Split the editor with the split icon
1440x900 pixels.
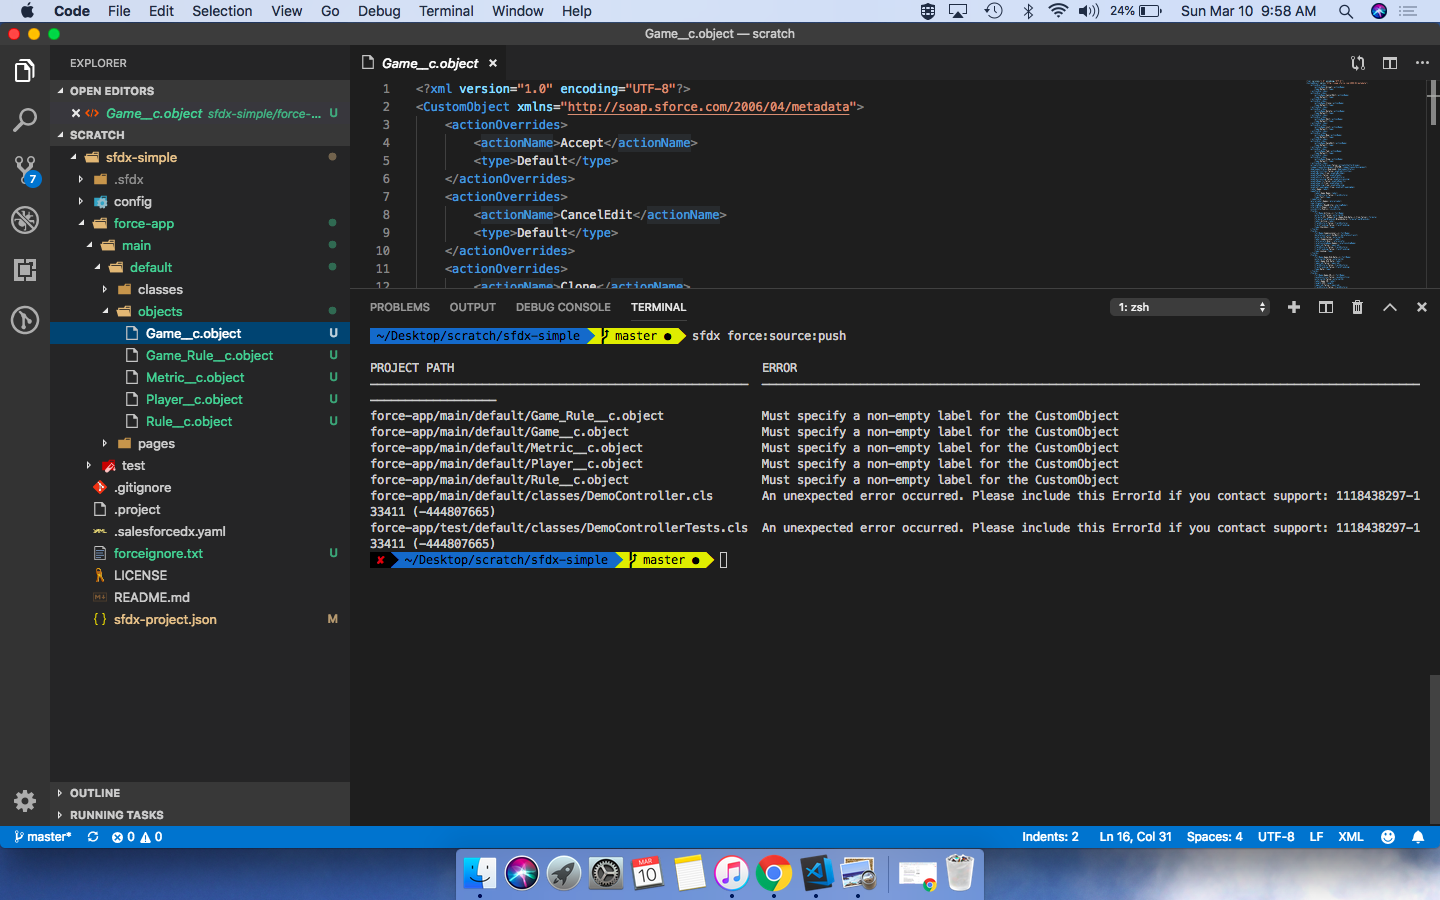[x=1389, y=62]
